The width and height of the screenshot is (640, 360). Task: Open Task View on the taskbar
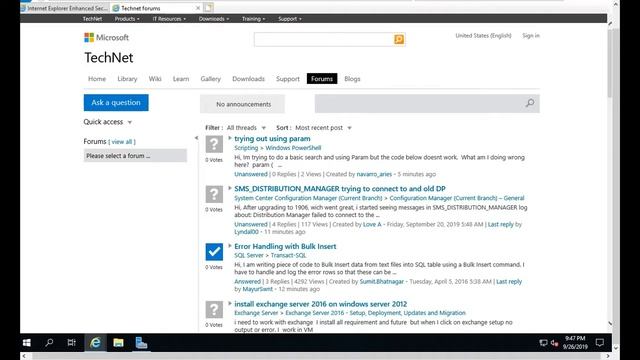click(71, 343)
